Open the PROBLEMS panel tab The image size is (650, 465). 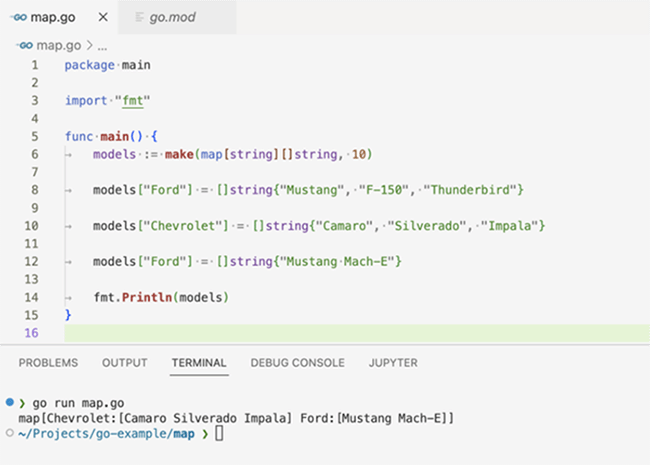48,363
